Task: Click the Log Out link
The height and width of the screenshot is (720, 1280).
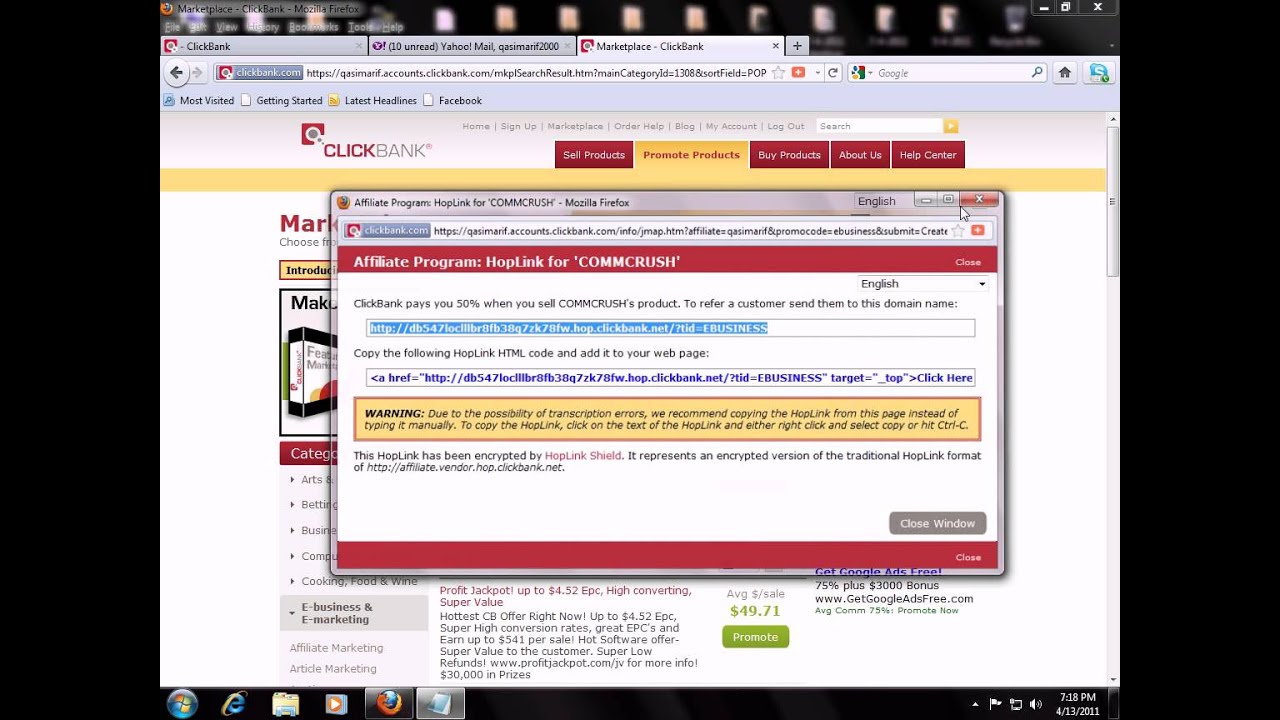Action: click(x=785, y=126)
